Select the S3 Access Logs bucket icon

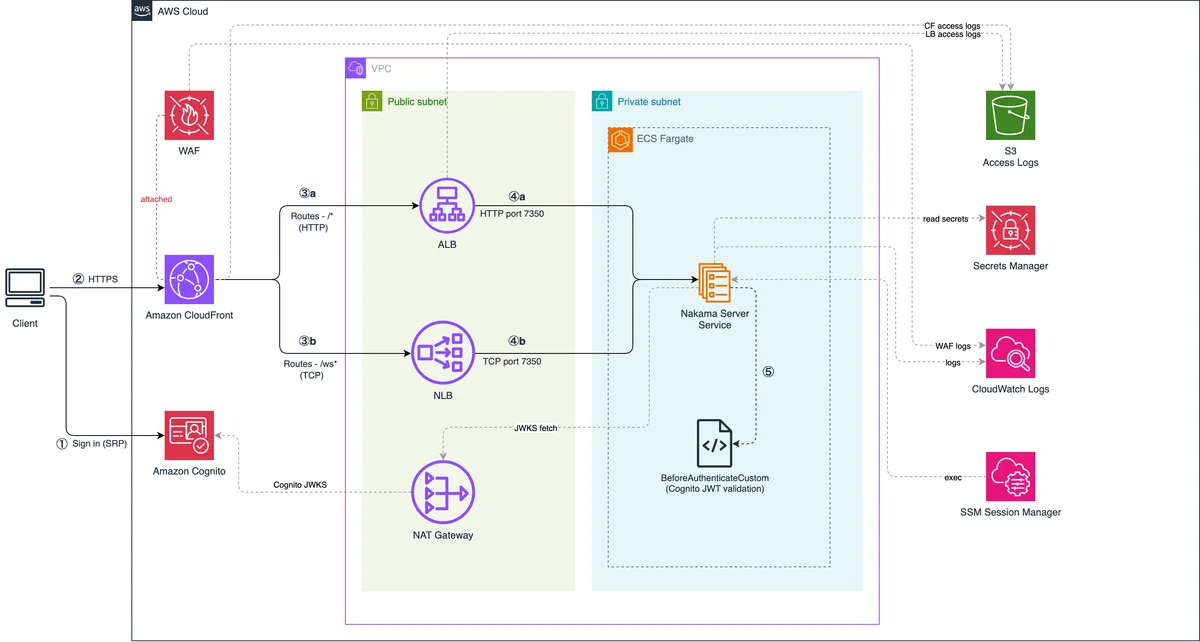(x=1010, y=116)
